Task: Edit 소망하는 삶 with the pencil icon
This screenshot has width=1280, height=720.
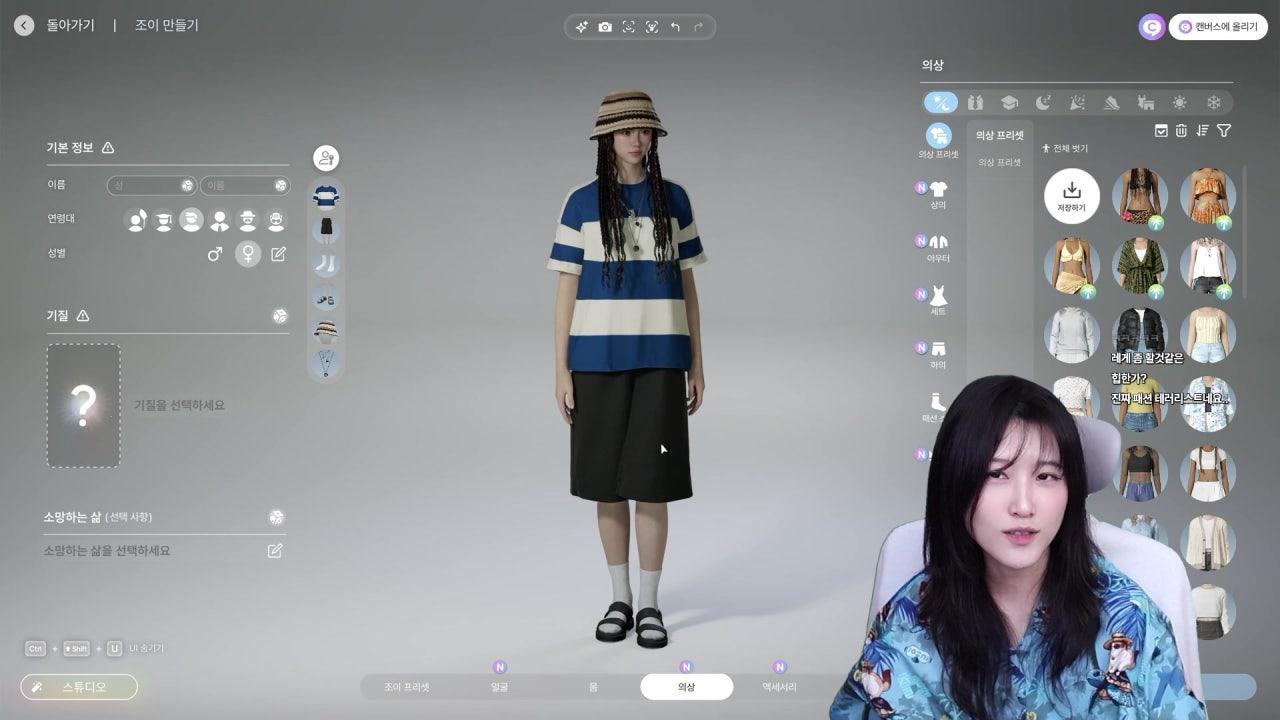Action: [x=275, y=551]
